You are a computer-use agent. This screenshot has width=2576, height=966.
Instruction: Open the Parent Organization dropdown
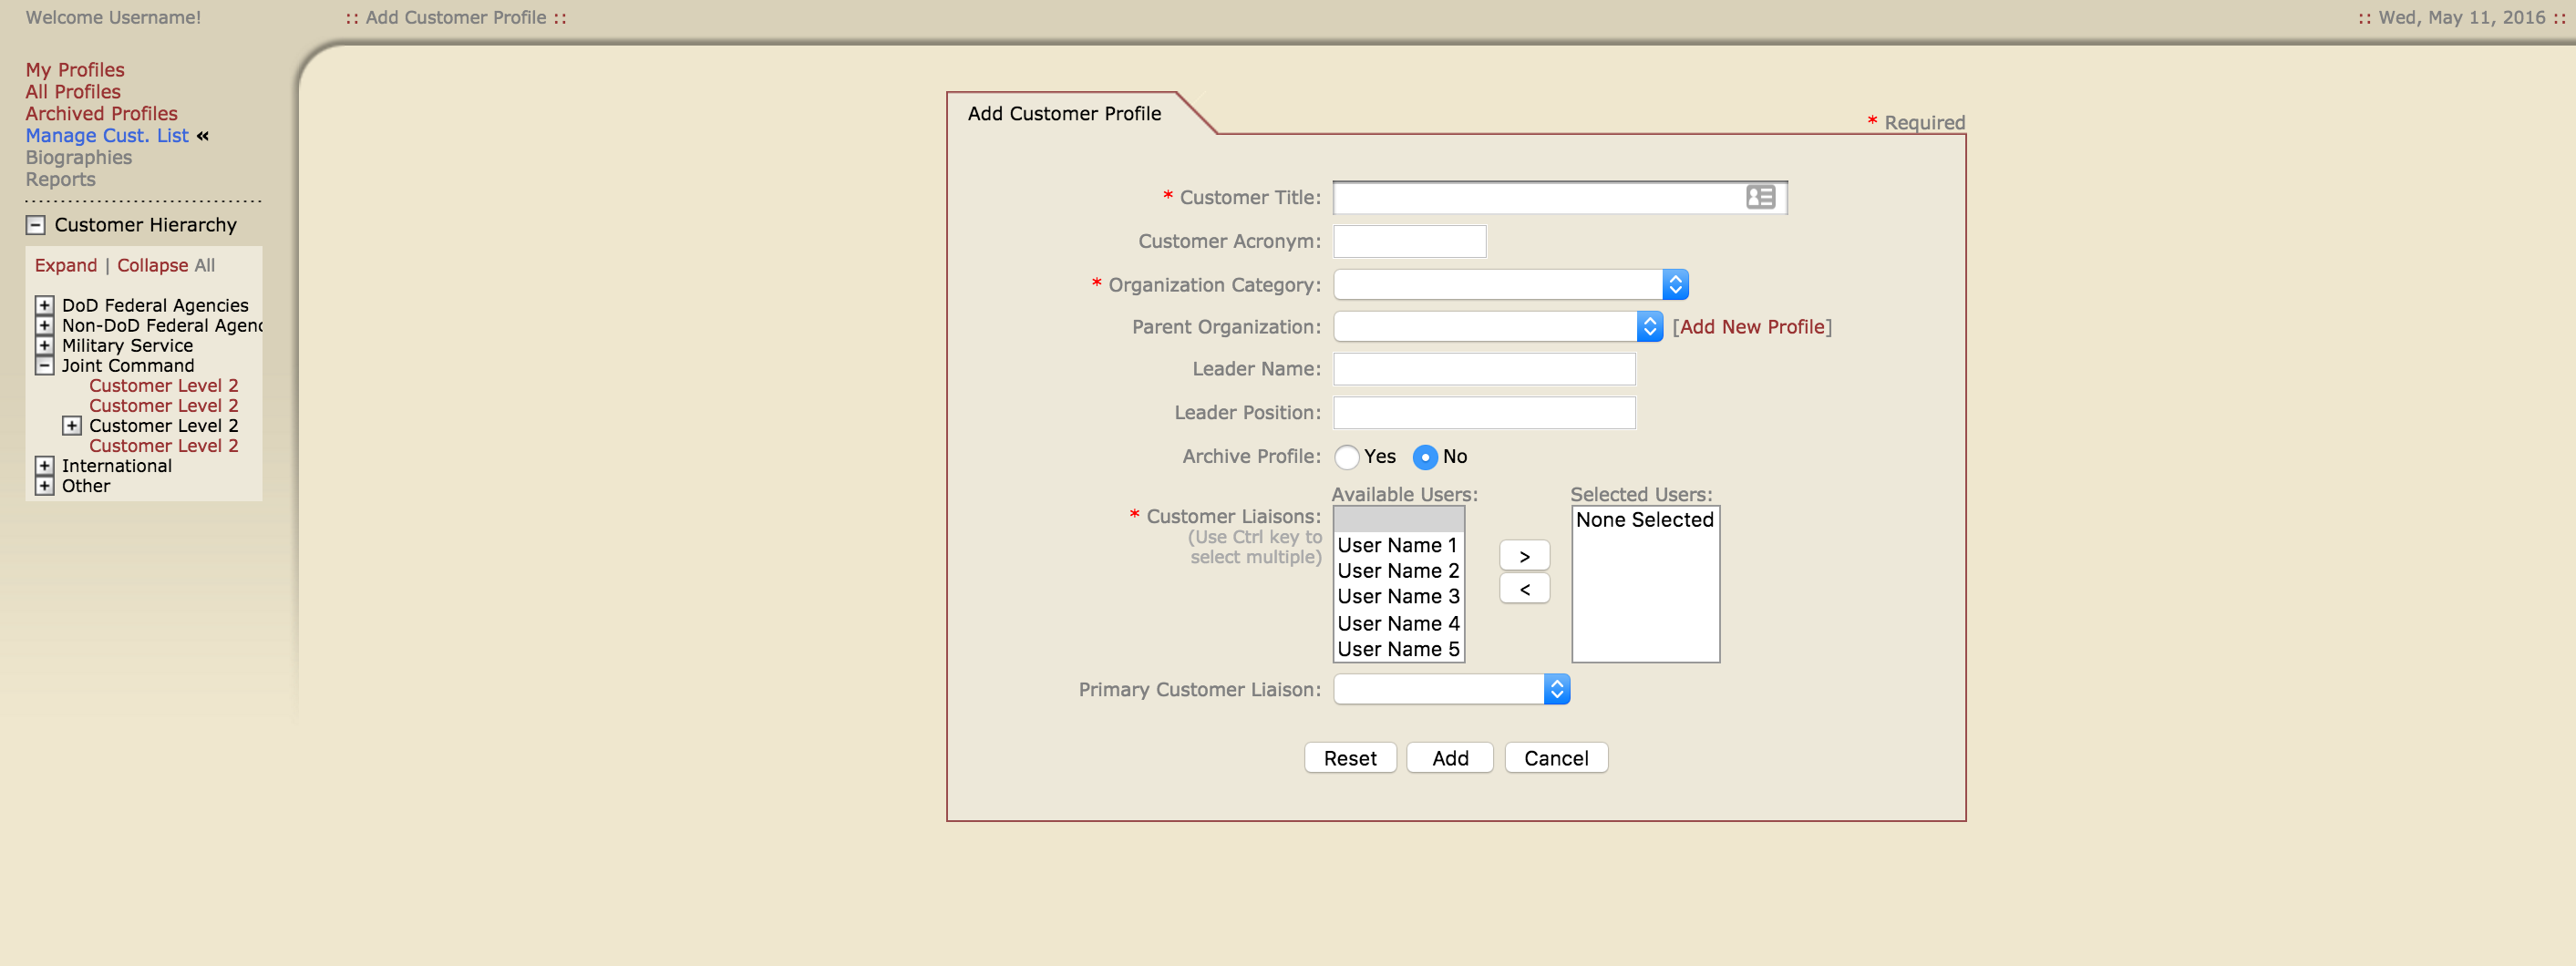(x=1648, y=326)
